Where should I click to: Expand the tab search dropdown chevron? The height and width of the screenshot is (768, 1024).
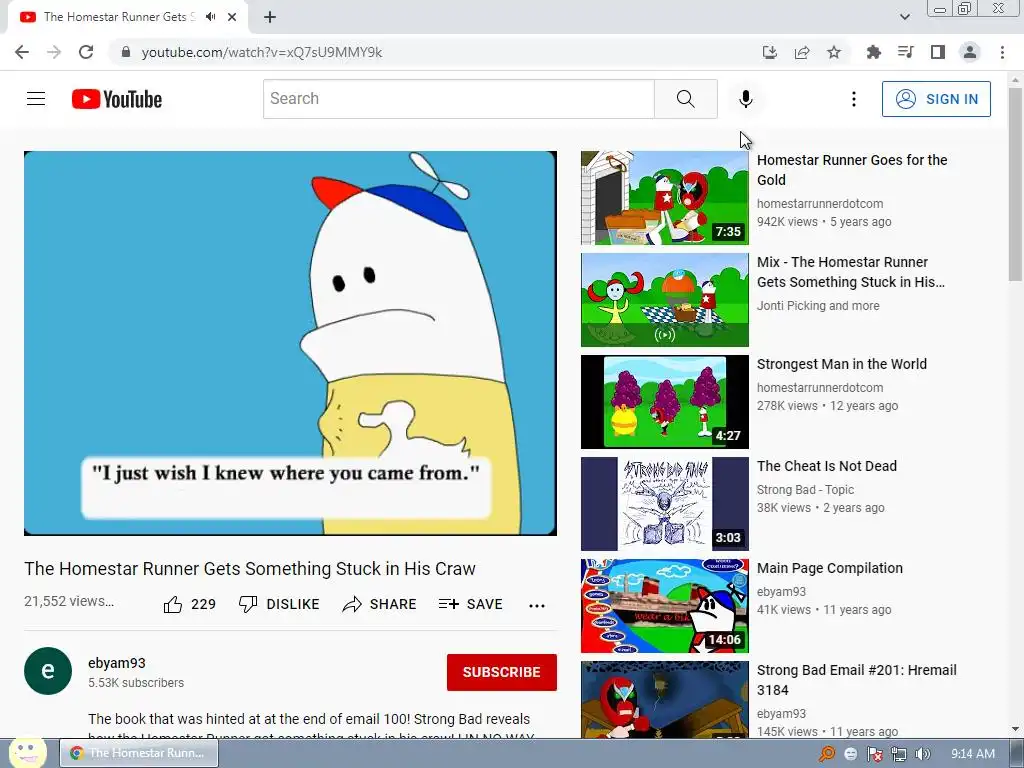point(904,17)
